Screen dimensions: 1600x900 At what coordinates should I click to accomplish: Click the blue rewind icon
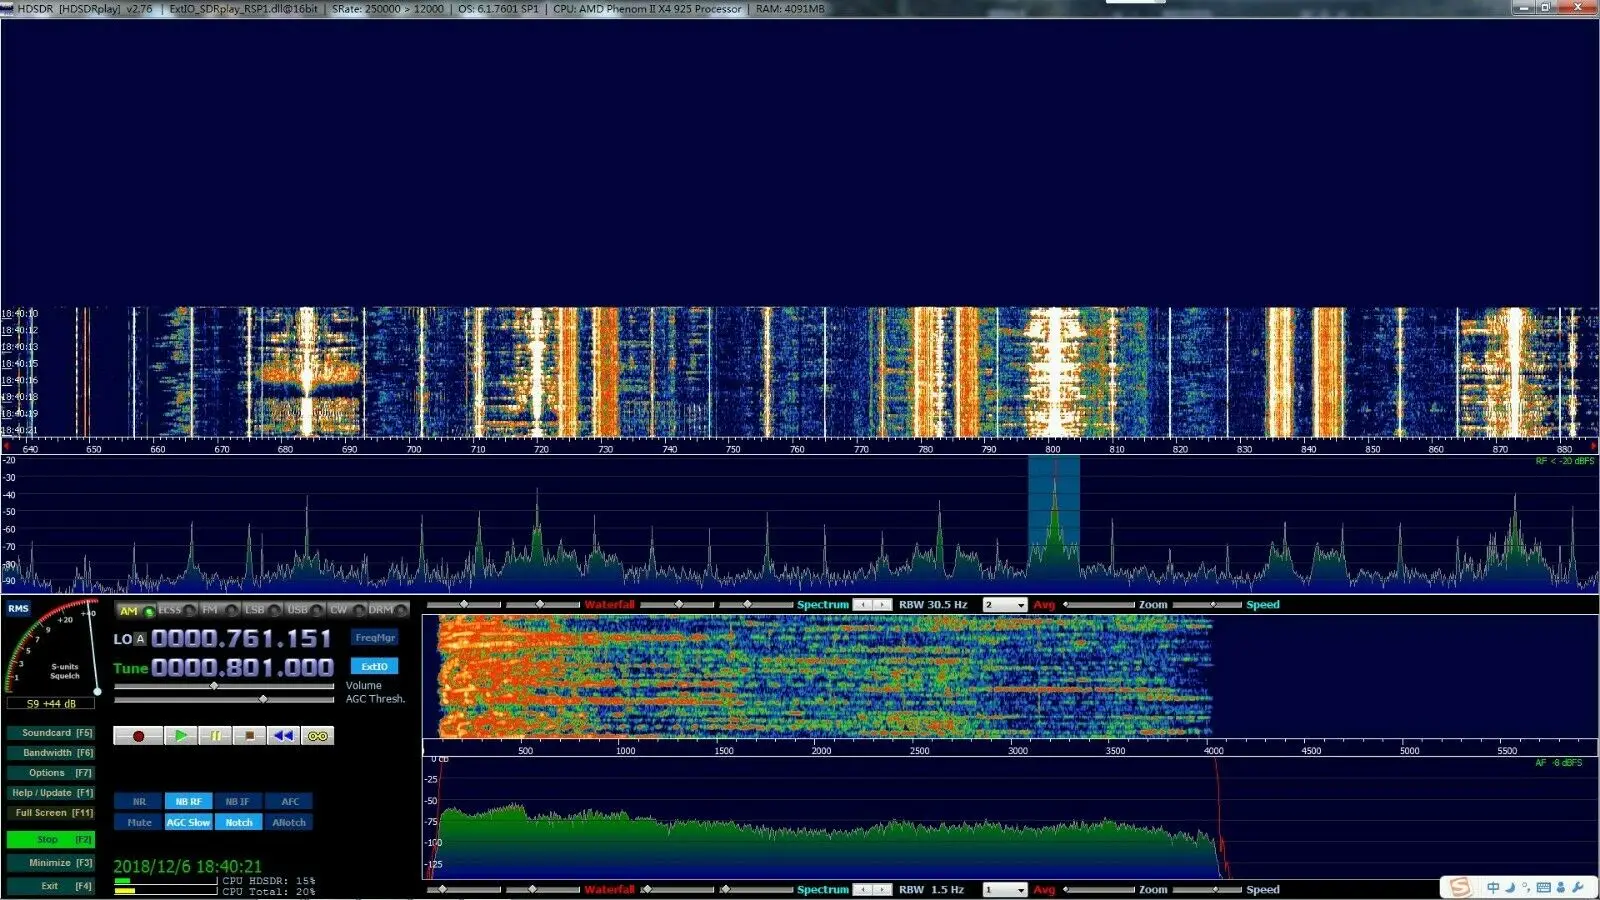283,735
